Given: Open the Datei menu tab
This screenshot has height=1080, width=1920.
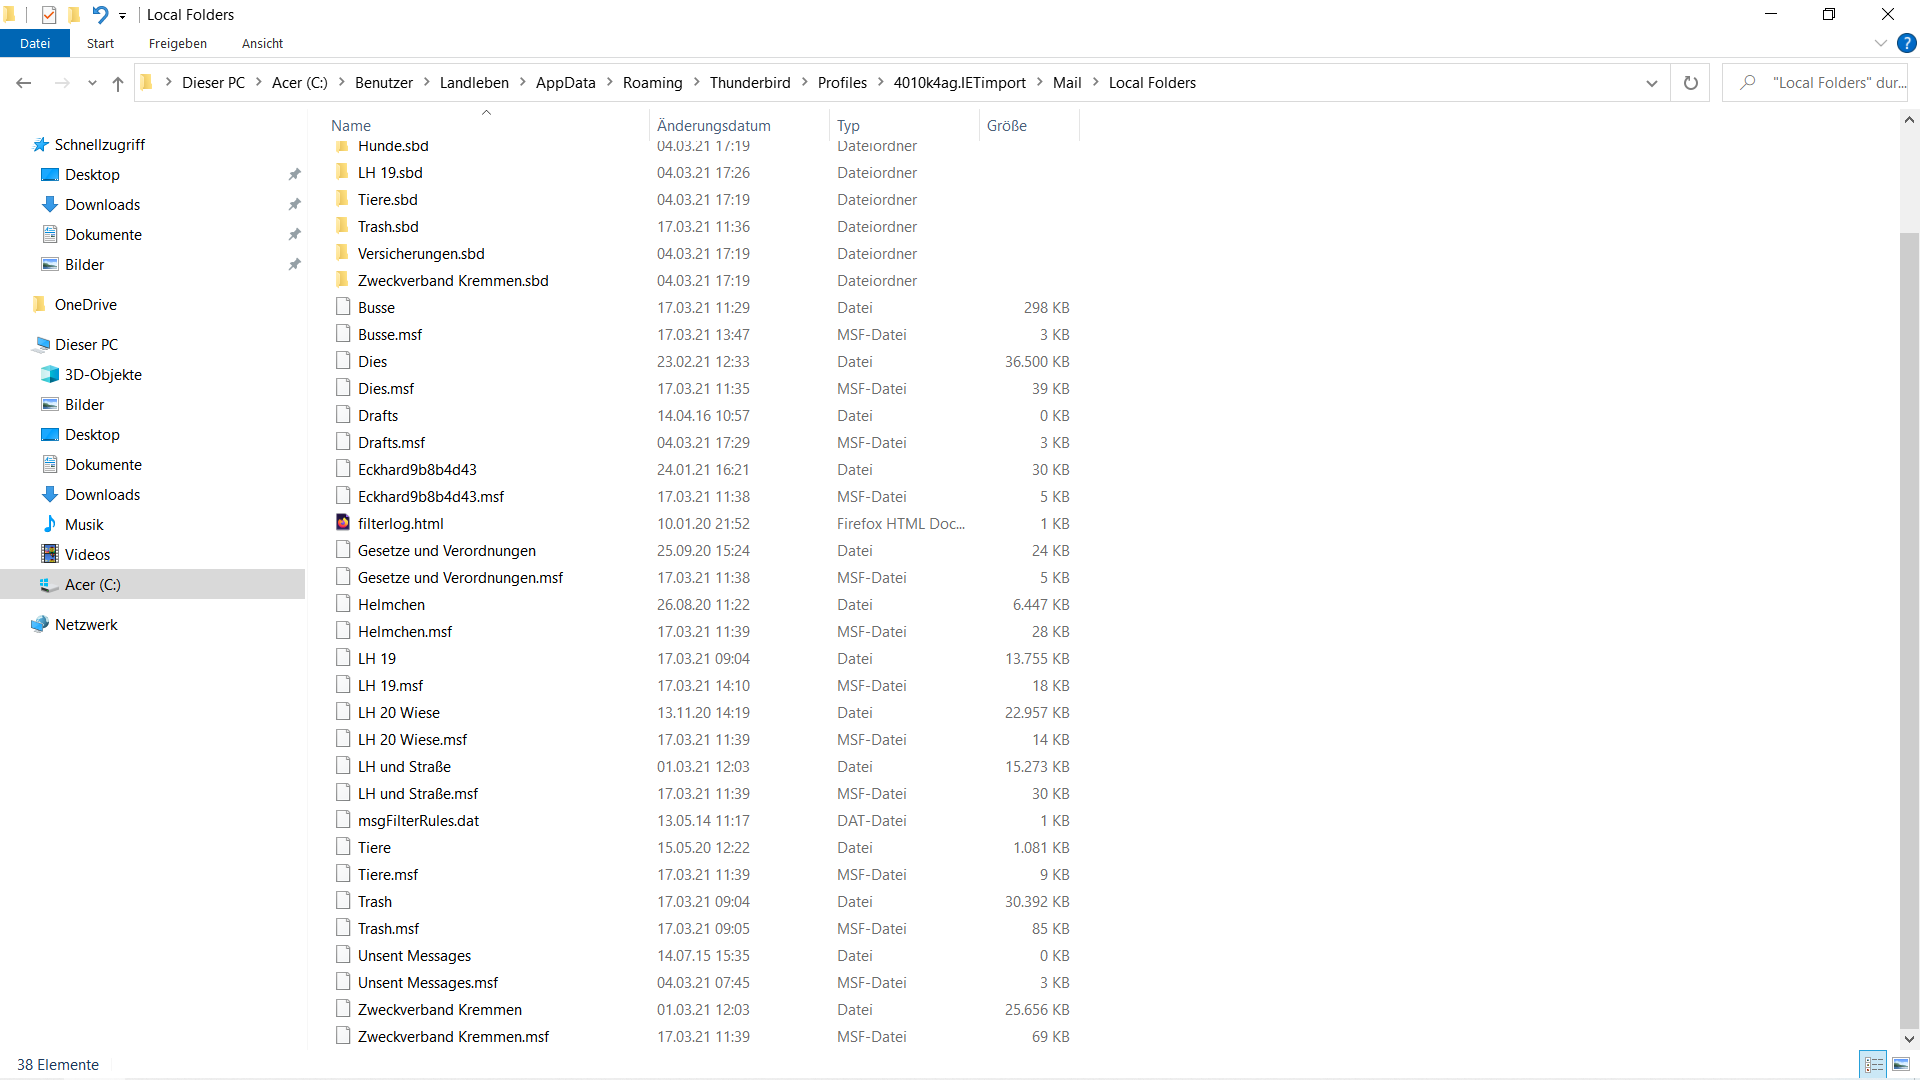Looking at the screenshot, I should tap(35, 43).
